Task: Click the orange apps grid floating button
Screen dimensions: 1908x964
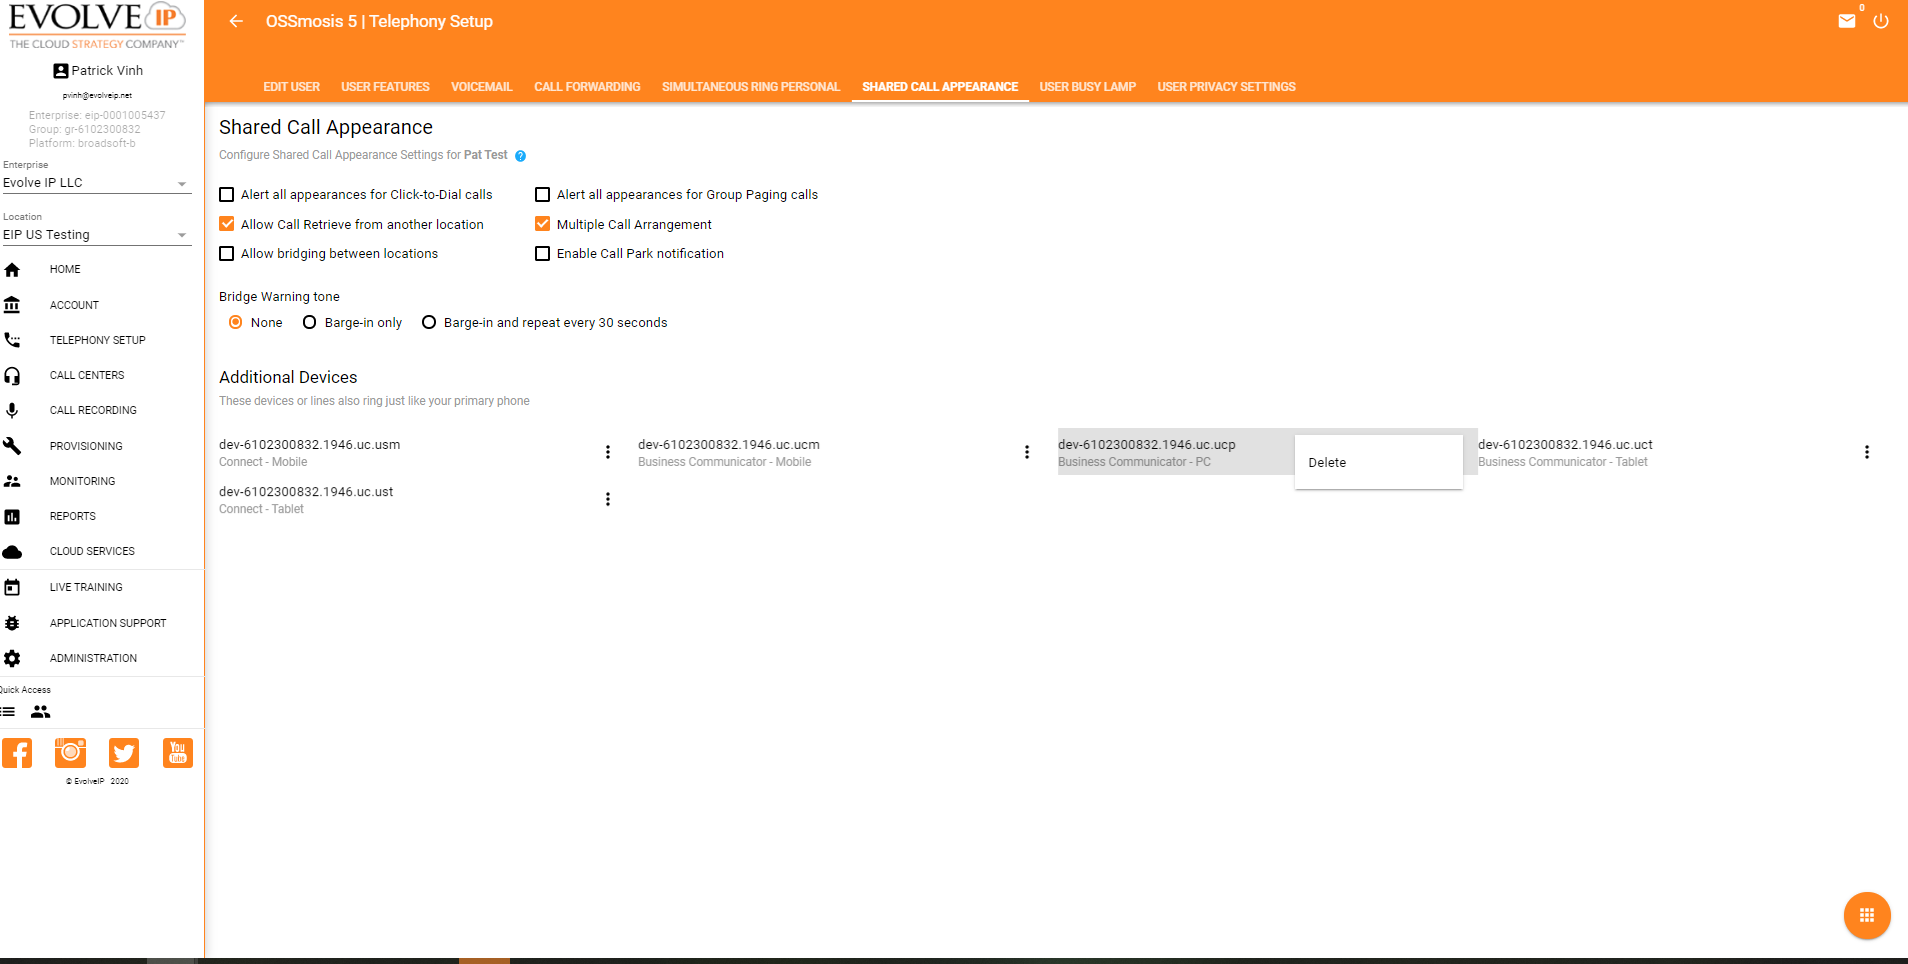Action: [1866, 915]
